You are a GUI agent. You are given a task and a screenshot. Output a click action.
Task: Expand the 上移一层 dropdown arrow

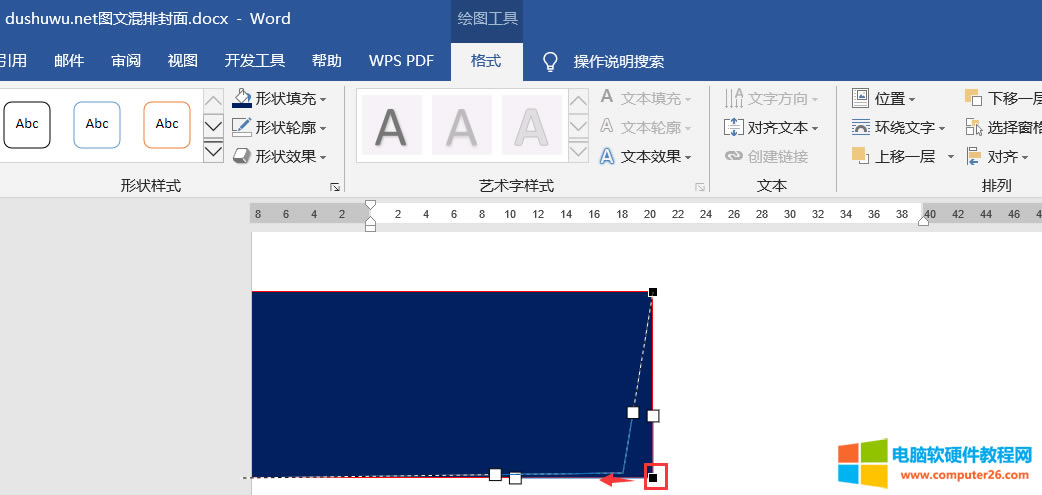coord(950,157)
